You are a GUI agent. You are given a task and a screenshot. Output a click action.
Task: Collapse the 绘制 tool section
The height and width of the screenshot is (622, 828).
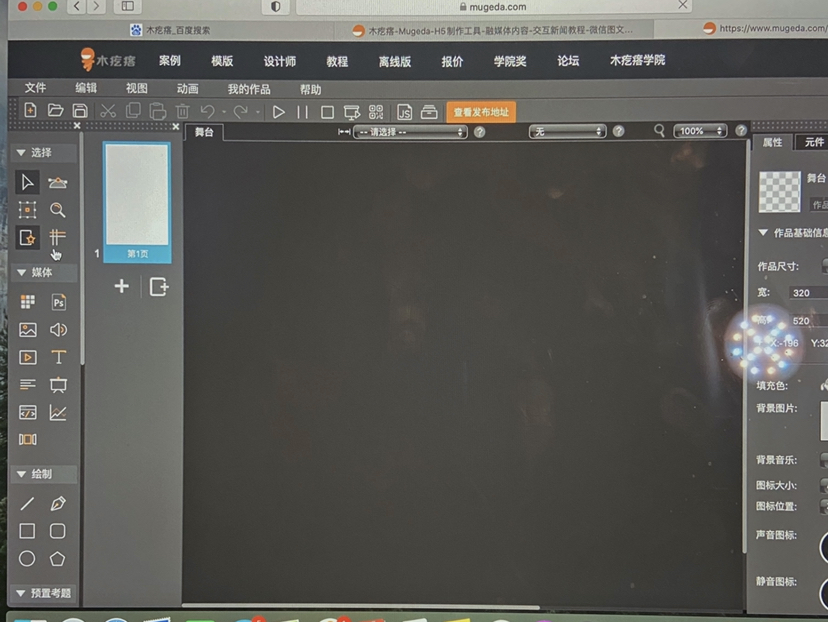21,474
